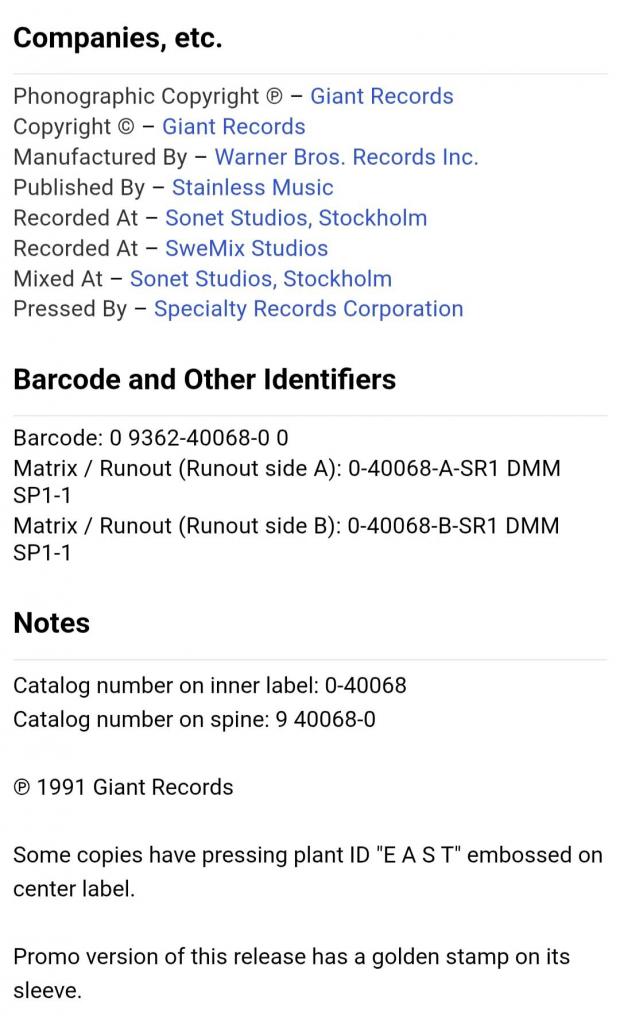The height and width of the screenshot is (1024, 620).
Task: Visit the SweMix Studios link
Action: click(246, 248)
